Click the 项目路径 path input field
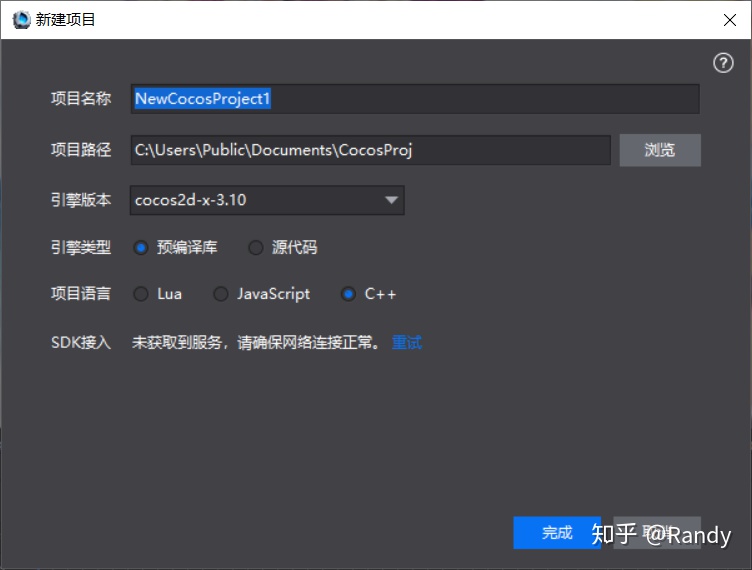The height and width of the screenshot is (570, 752). coord(370,150)
